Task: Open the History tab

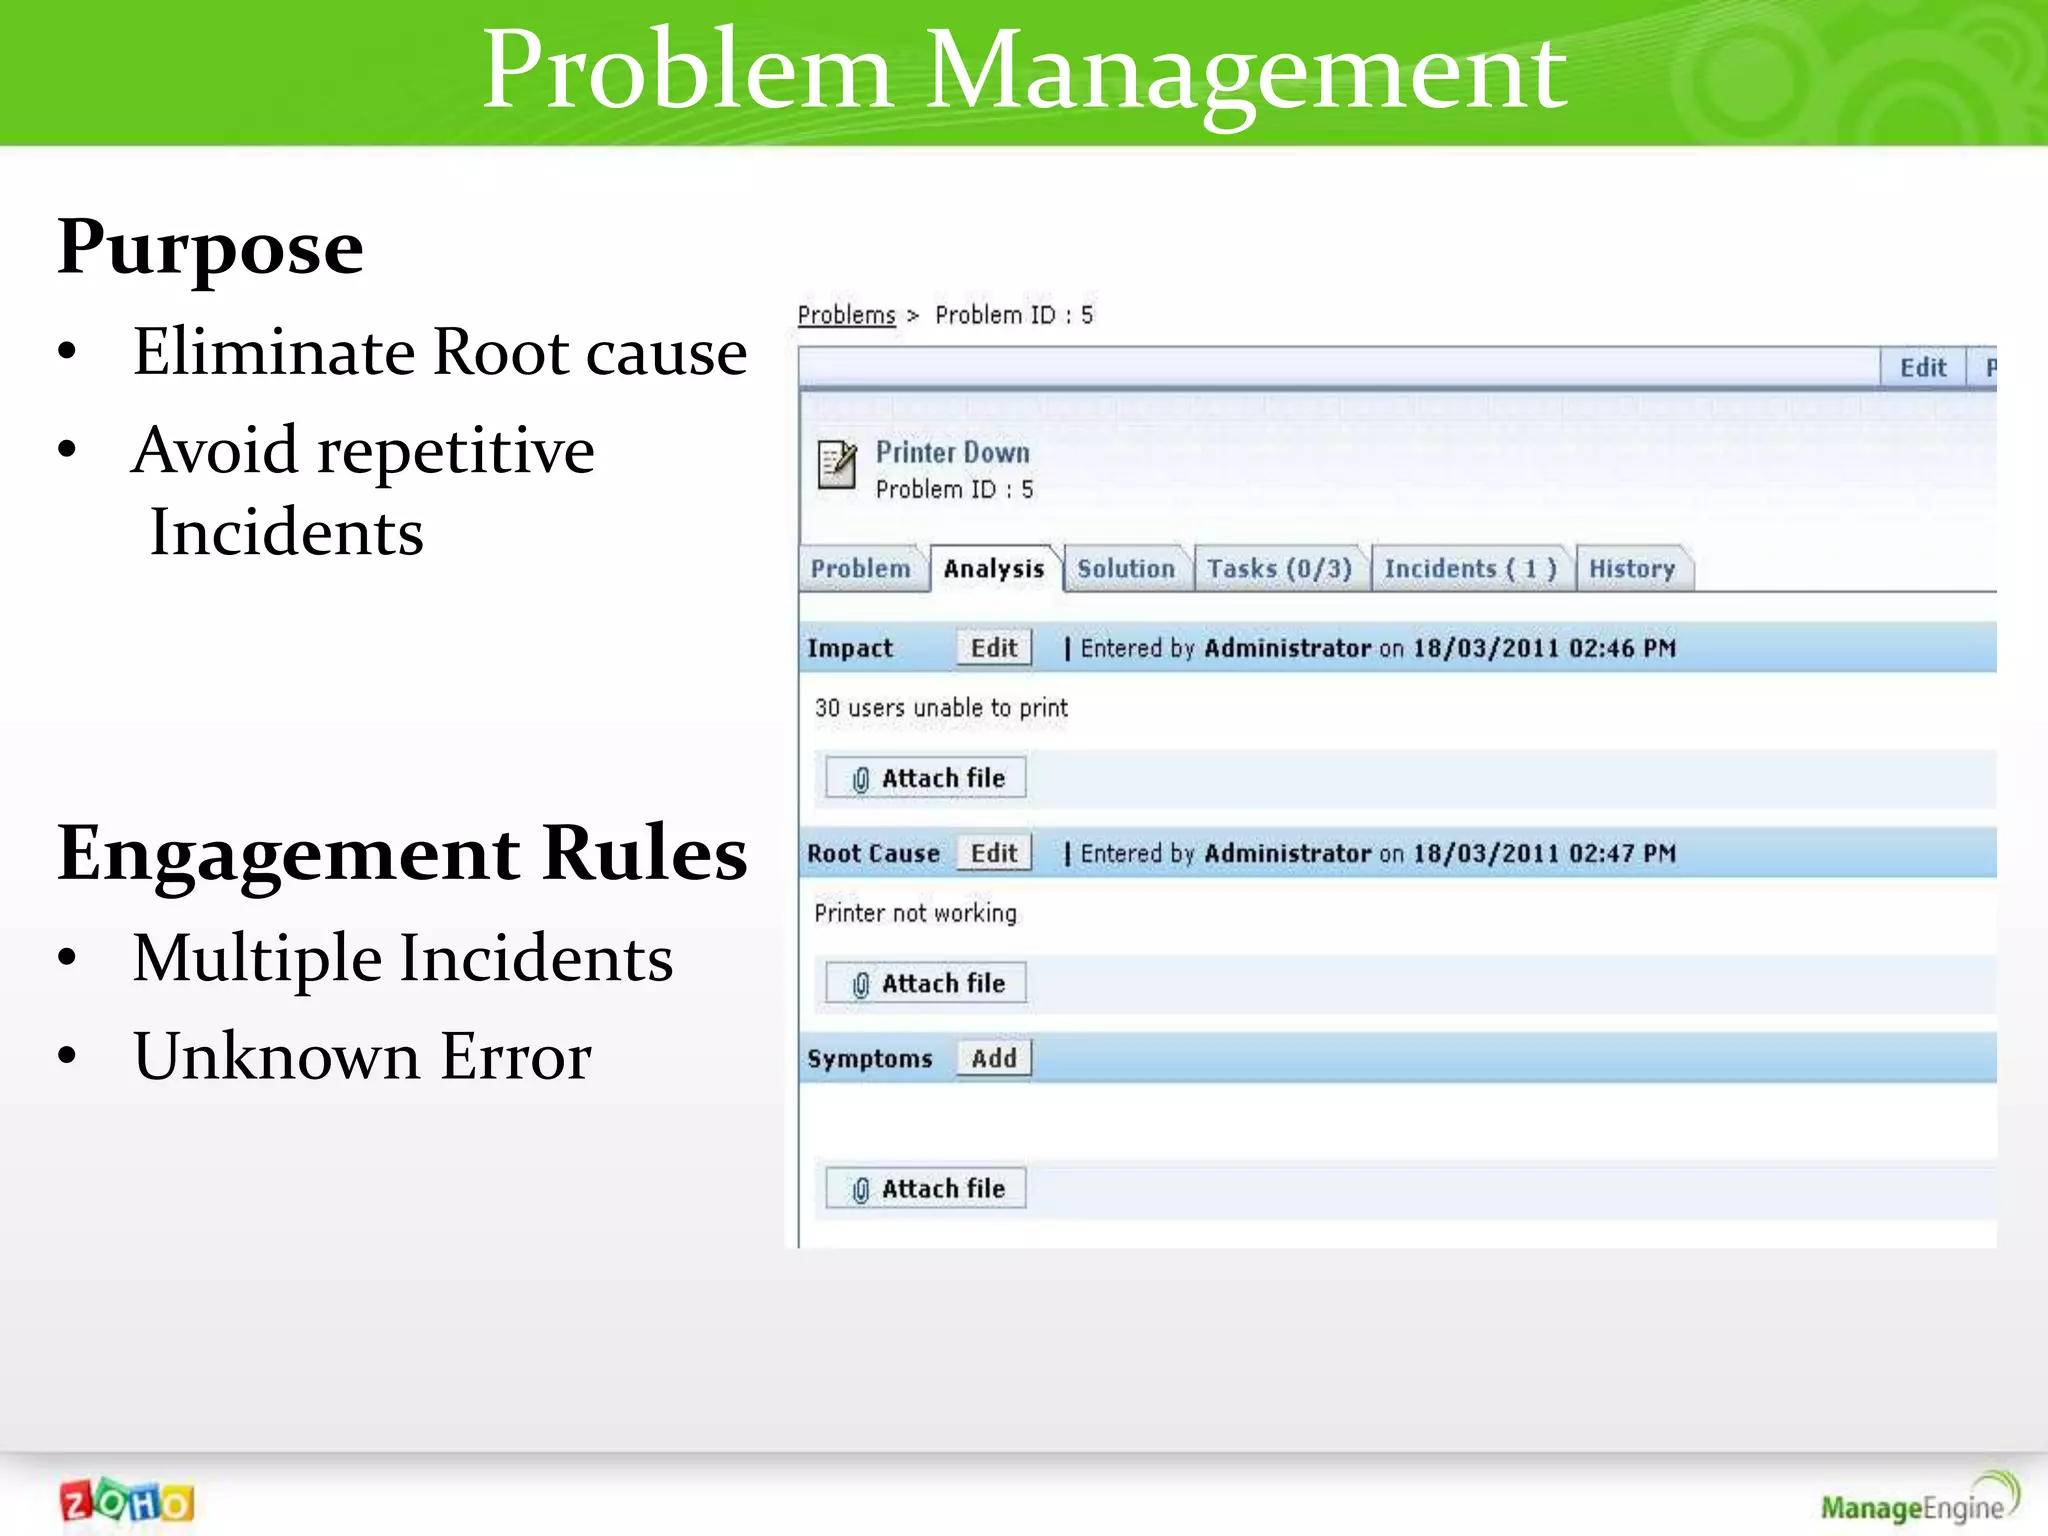Action: point(1632,569)
